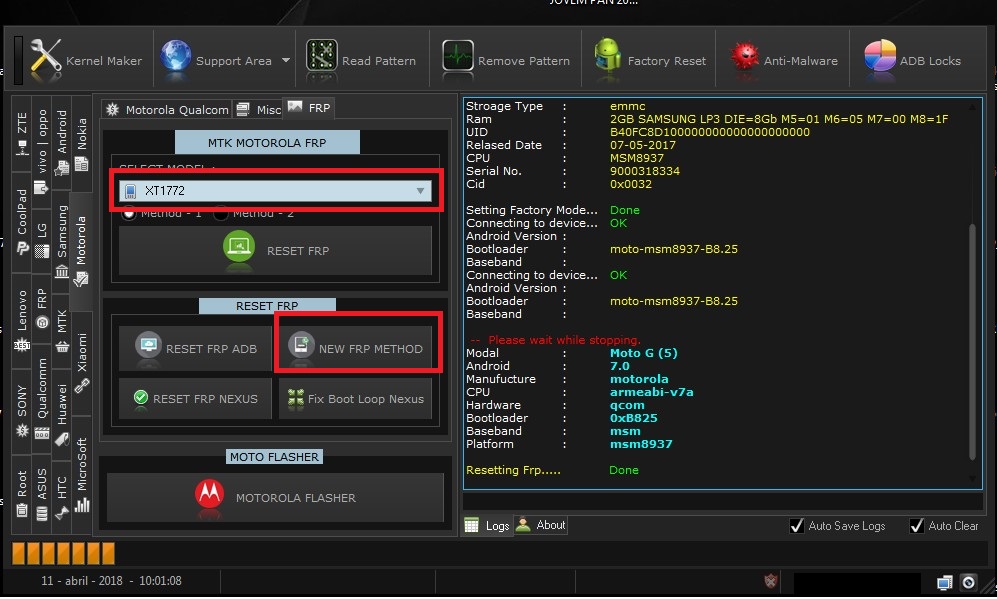Choose the Method - 1 radio button
Viewport: 997px width, 599px height.
[129, 213]
